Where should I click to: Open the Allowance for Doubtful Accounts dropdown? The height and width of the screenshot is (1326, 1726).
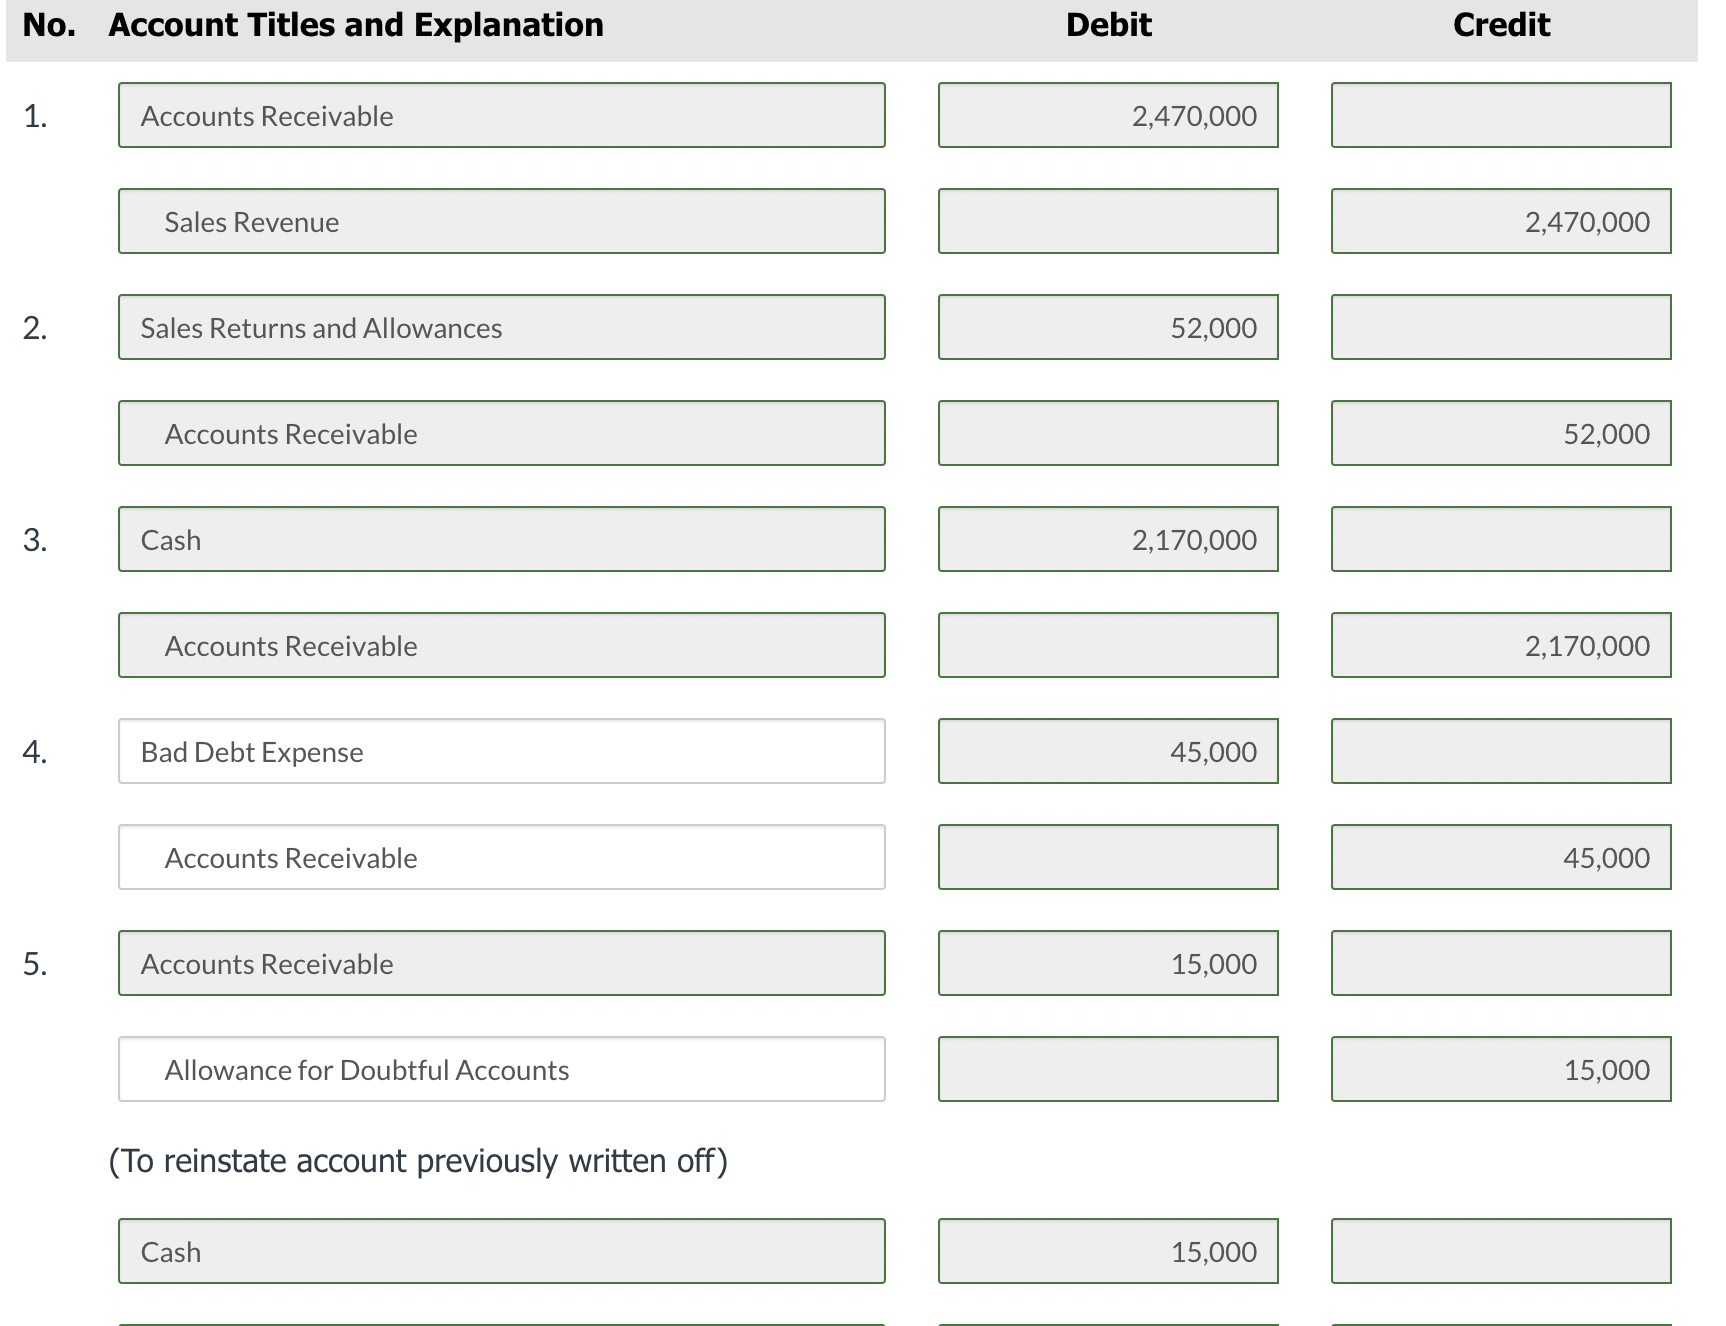pyautogui.click(x=500, y=1069)
